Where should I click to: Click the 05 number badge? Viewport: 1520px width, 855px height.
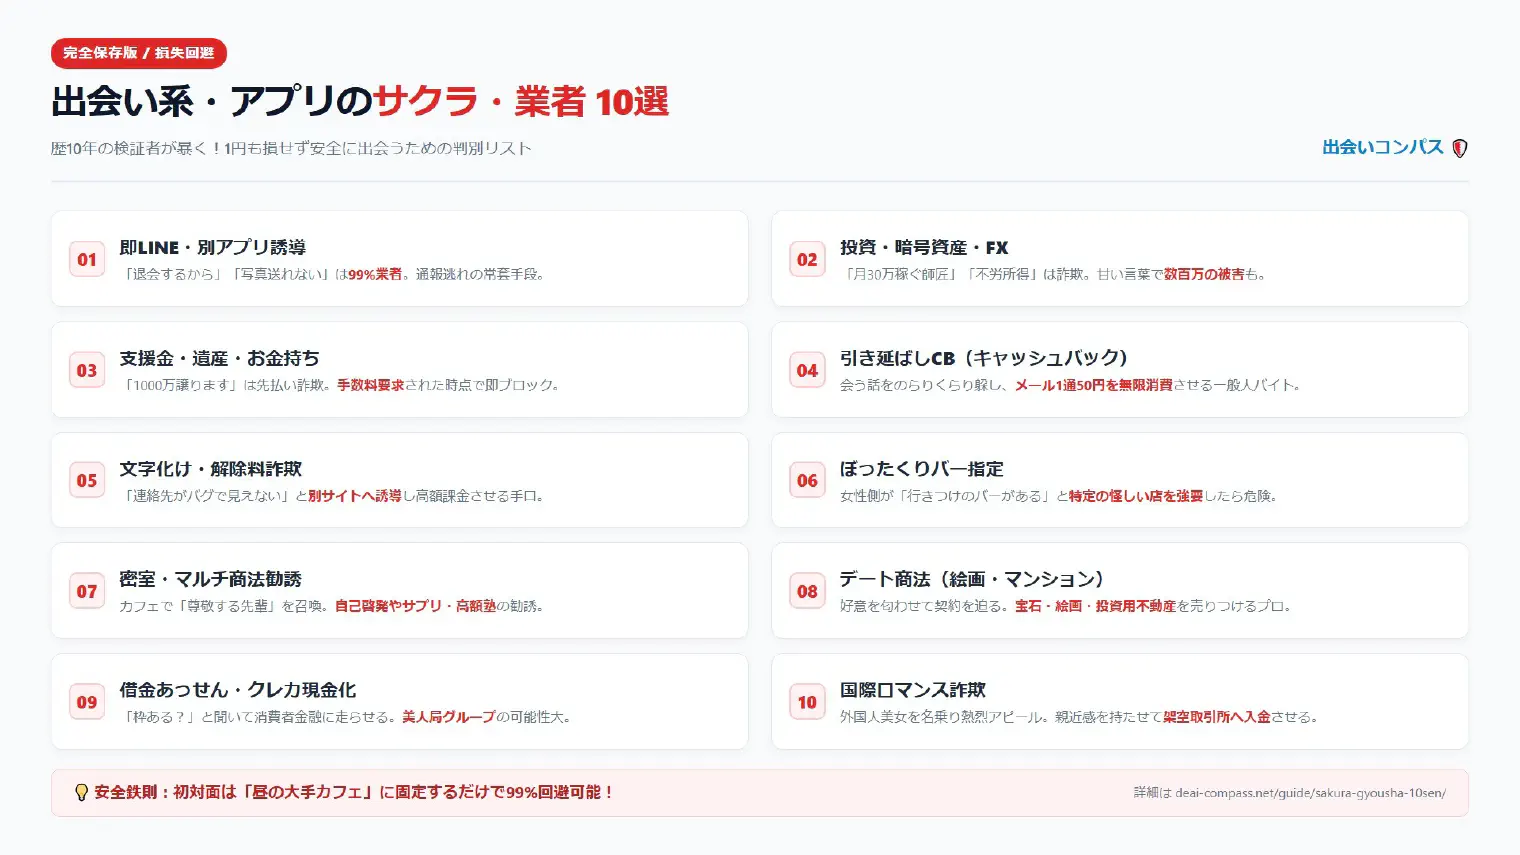[x=87, y=480]
